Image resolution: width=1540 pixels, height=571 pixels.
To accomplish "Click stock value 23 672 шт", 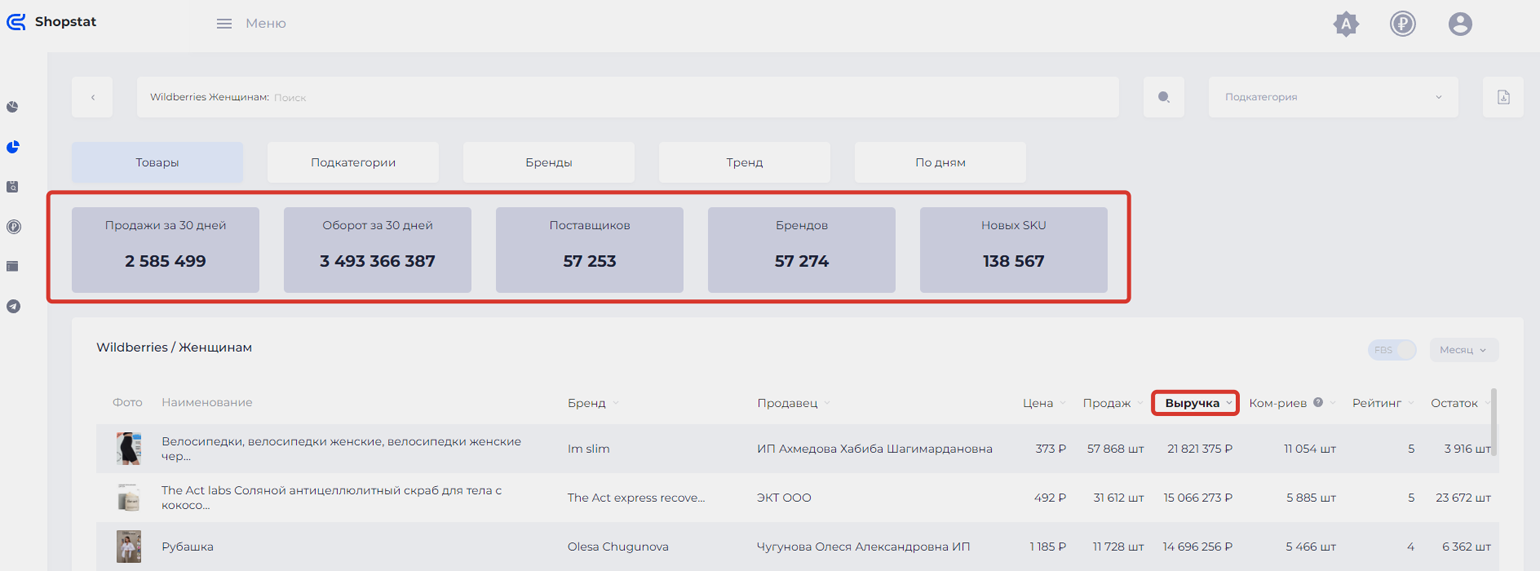I will [x=1462, y=498].
